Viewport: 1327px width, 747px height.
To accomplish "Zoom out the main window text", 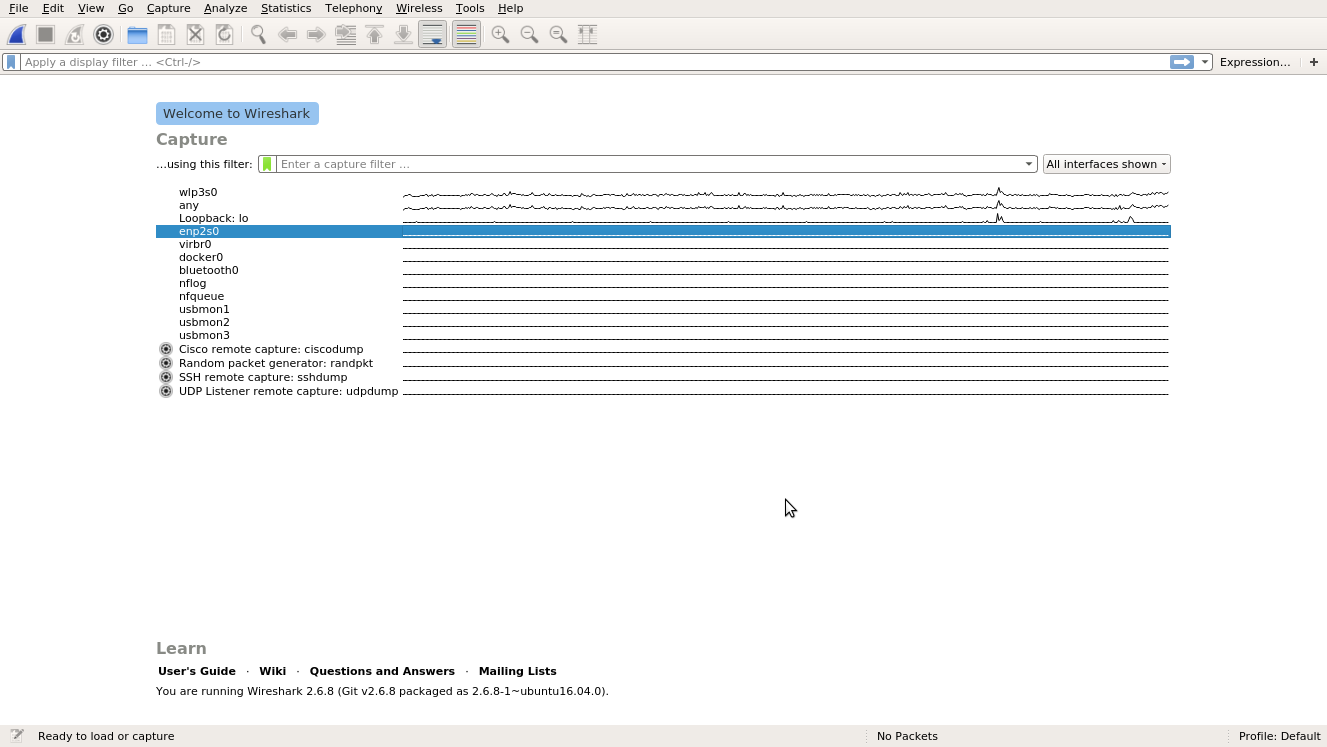I will (x=529, y=35).
